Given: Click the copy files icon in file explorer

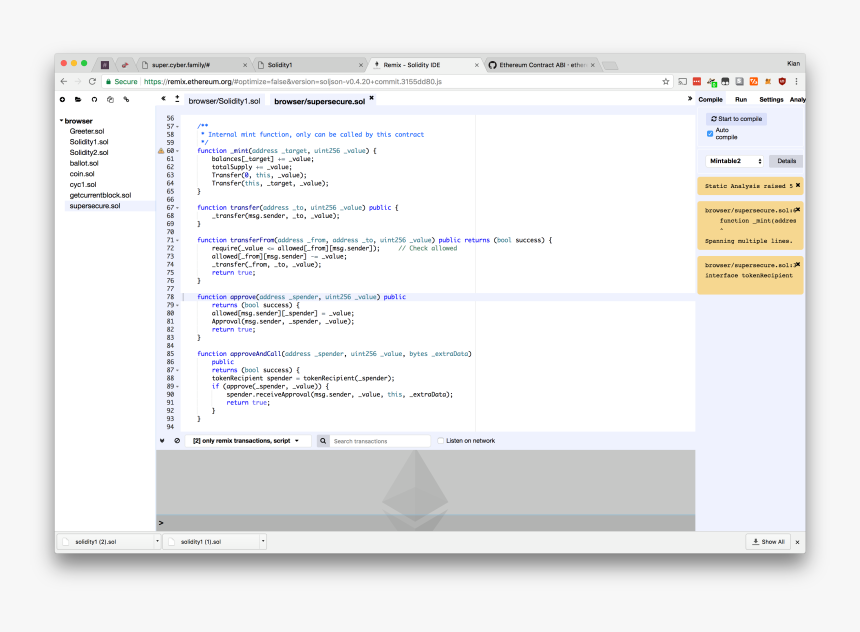Looking at the screenshot, I should pyautogui.click(x=110, y=99).
